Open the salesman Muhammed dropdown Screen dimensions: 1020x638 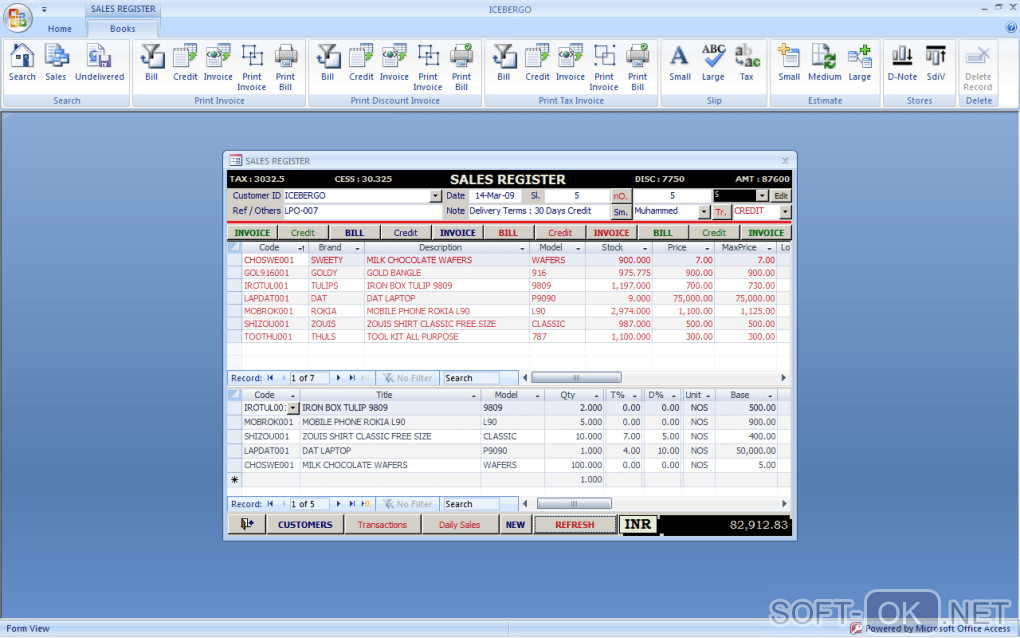tap(704, 212)
